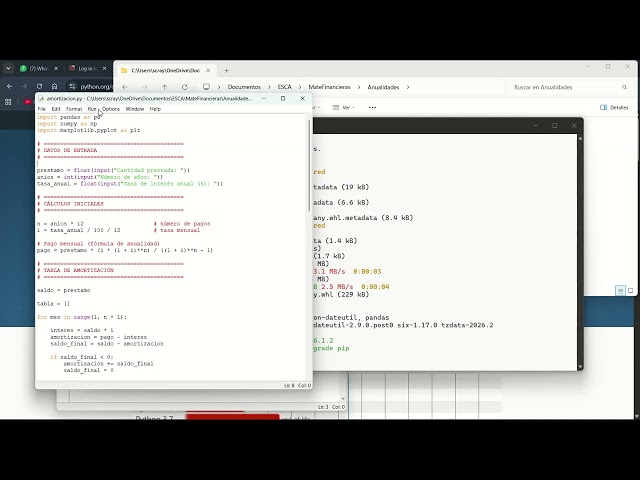
Task: Navigate to ESCA in the breadcrumb
Action: pos(284,87)
